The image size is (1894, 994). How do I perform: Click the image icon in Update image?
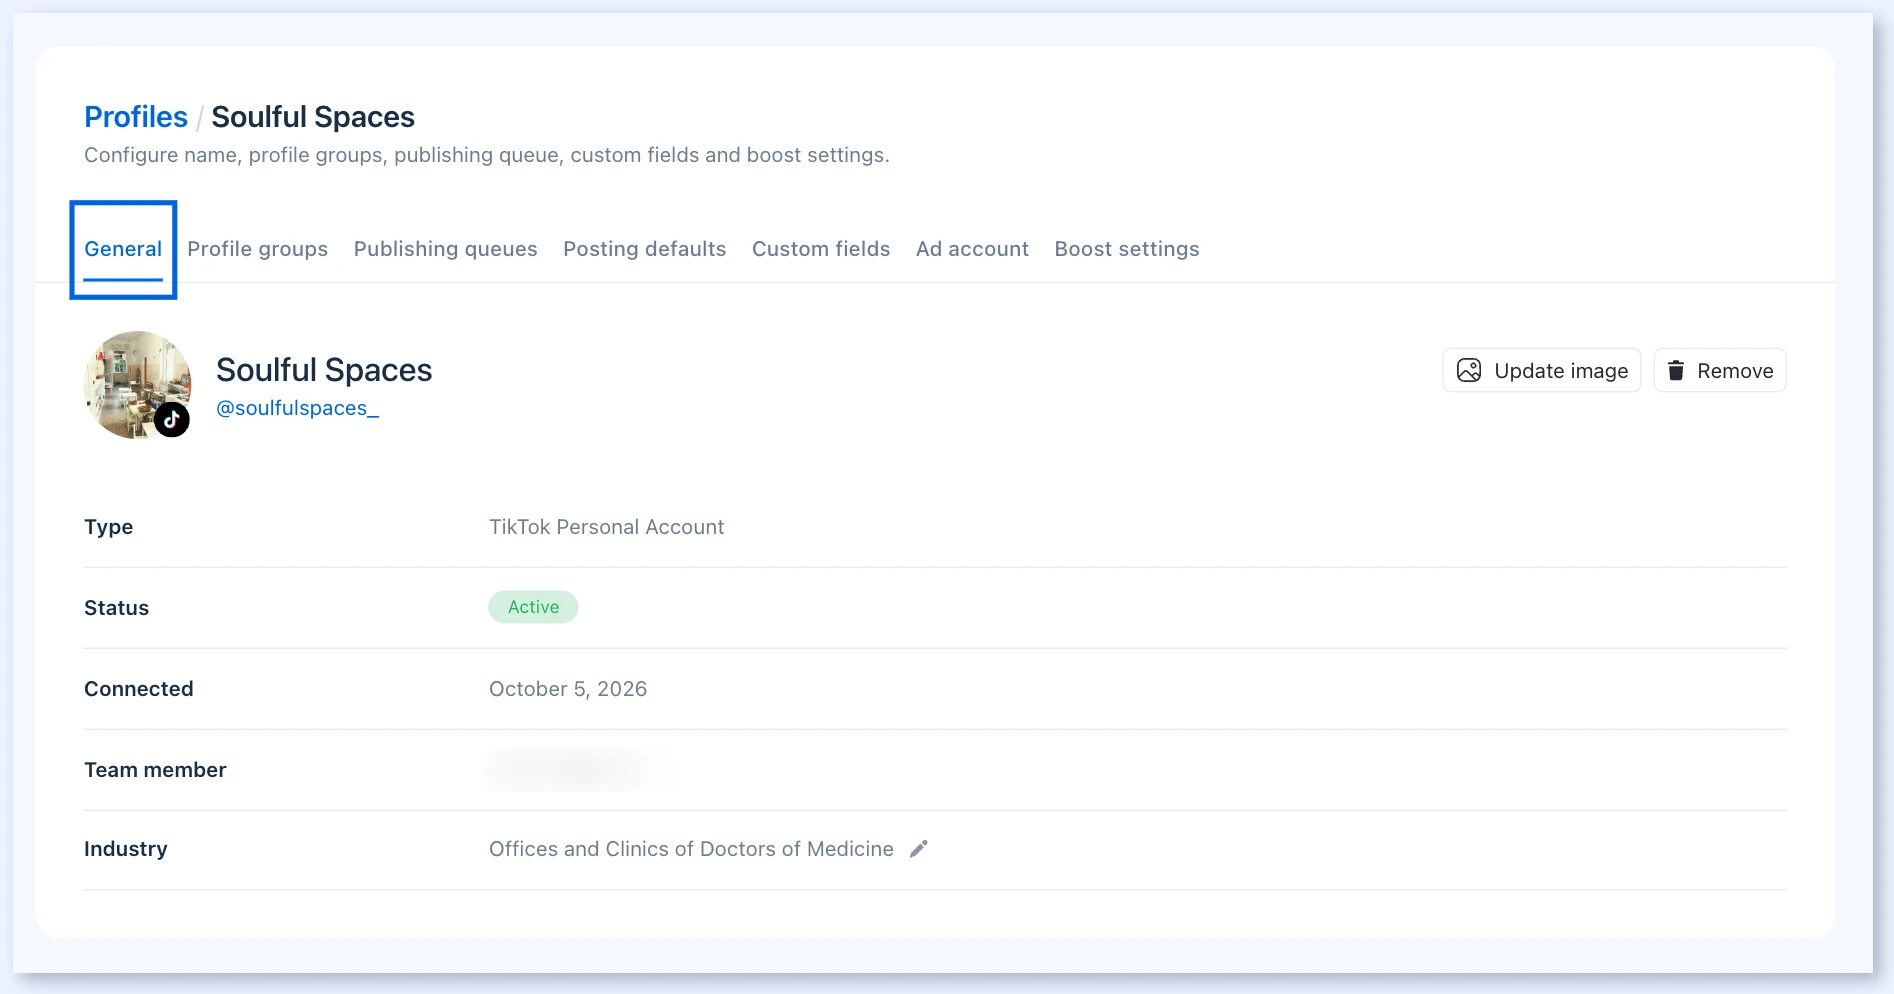coord(1469,371)
